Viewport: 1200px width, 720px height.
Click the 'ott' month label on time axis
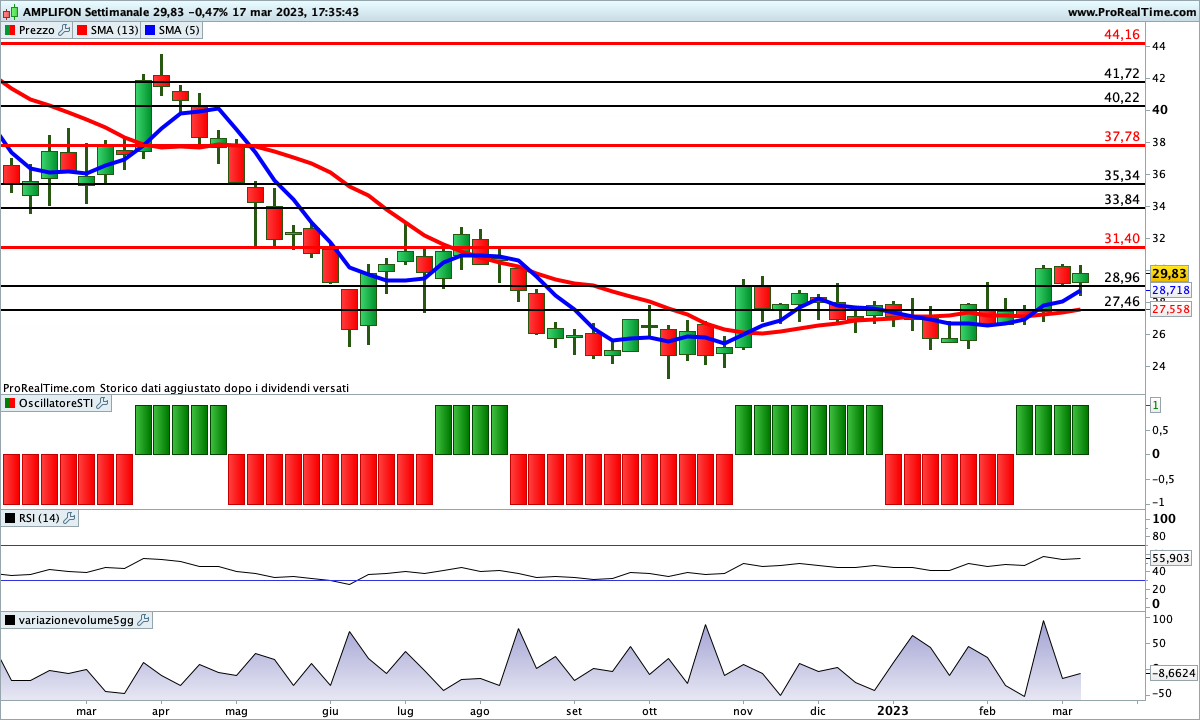[x=649, y=711]
